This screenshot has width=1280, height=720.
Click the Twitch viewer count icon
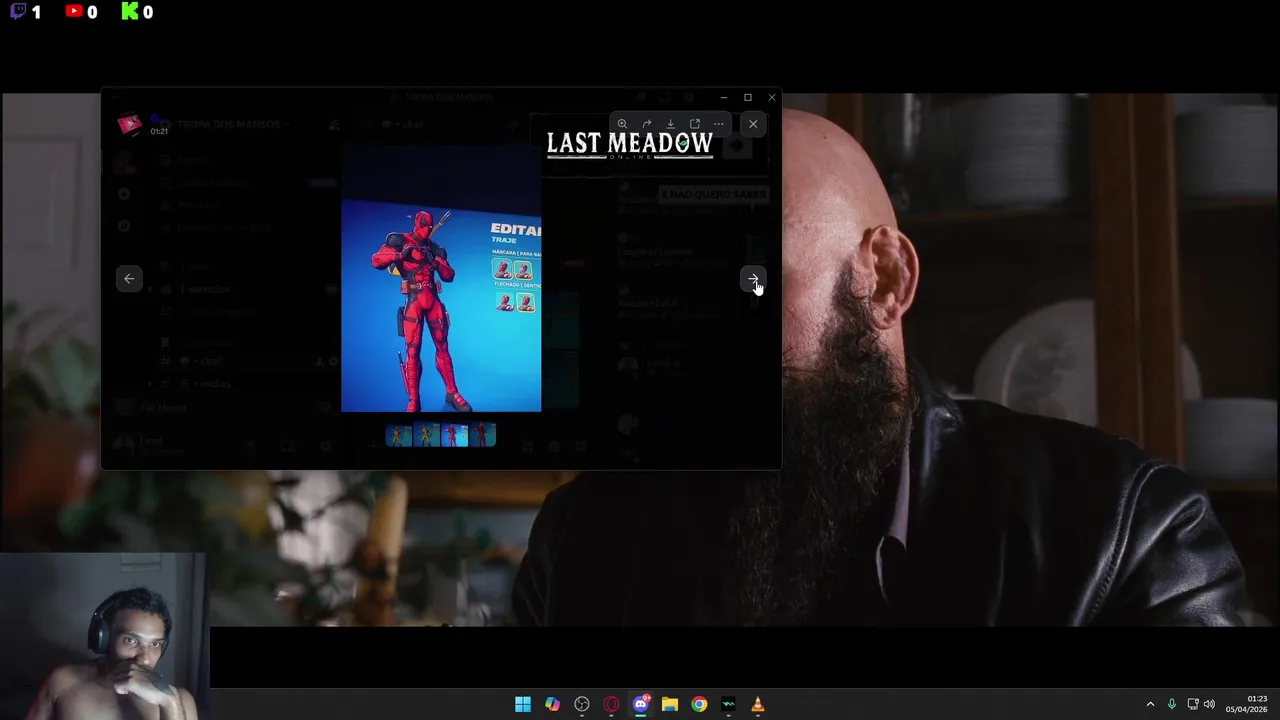[18, 12]
